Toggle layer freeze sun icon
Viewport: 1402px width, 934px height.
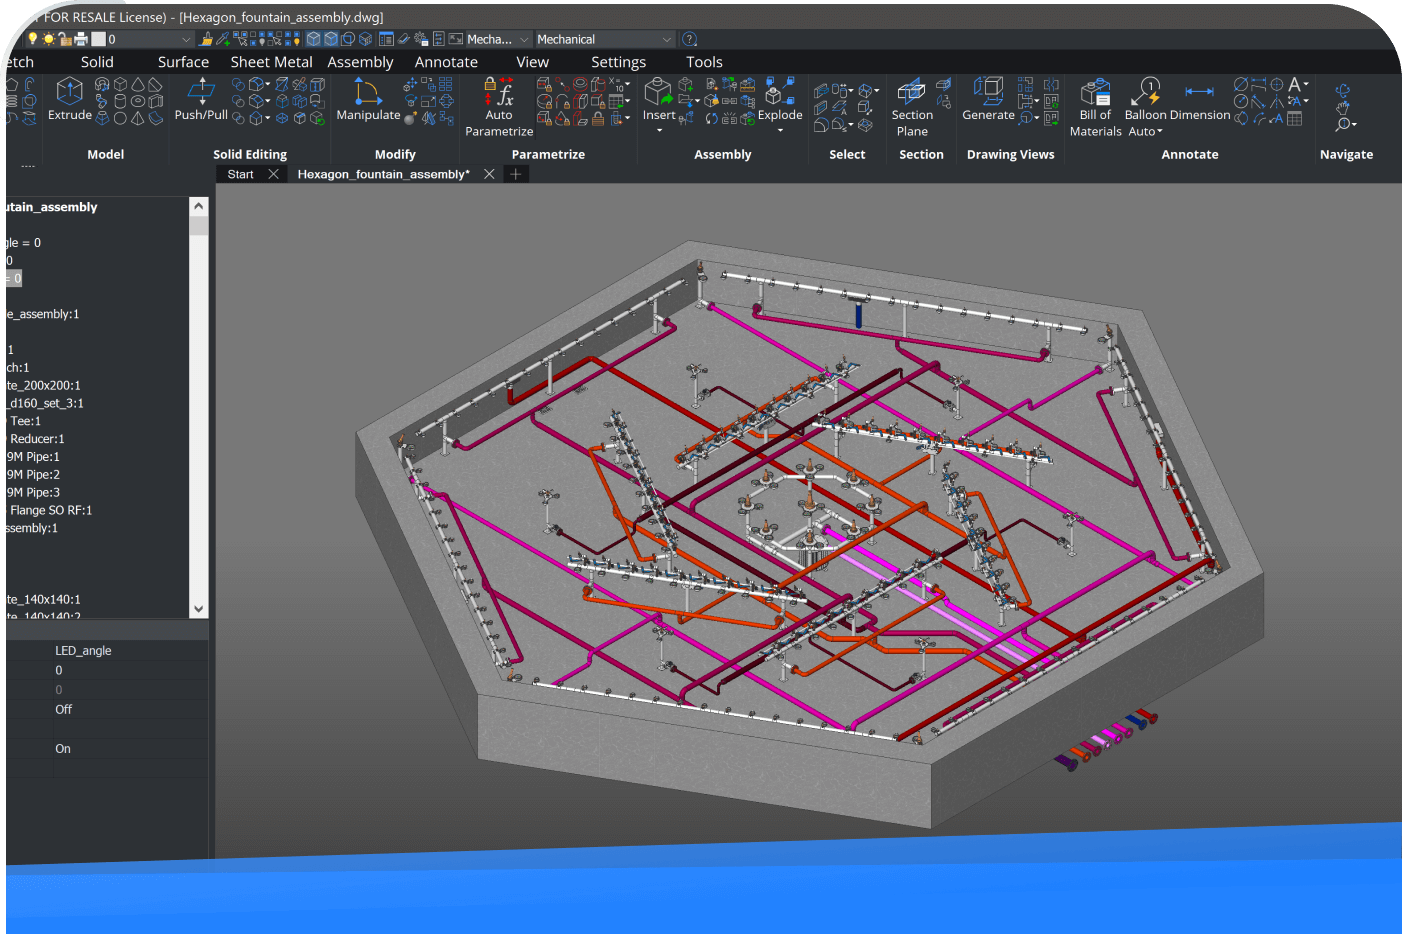[49, 39]
